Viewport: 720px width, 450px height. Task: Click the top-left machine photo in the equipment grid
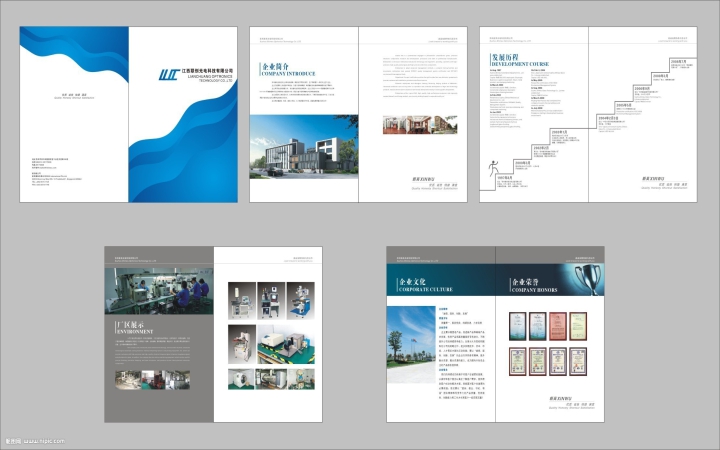[x=244, y=300]
